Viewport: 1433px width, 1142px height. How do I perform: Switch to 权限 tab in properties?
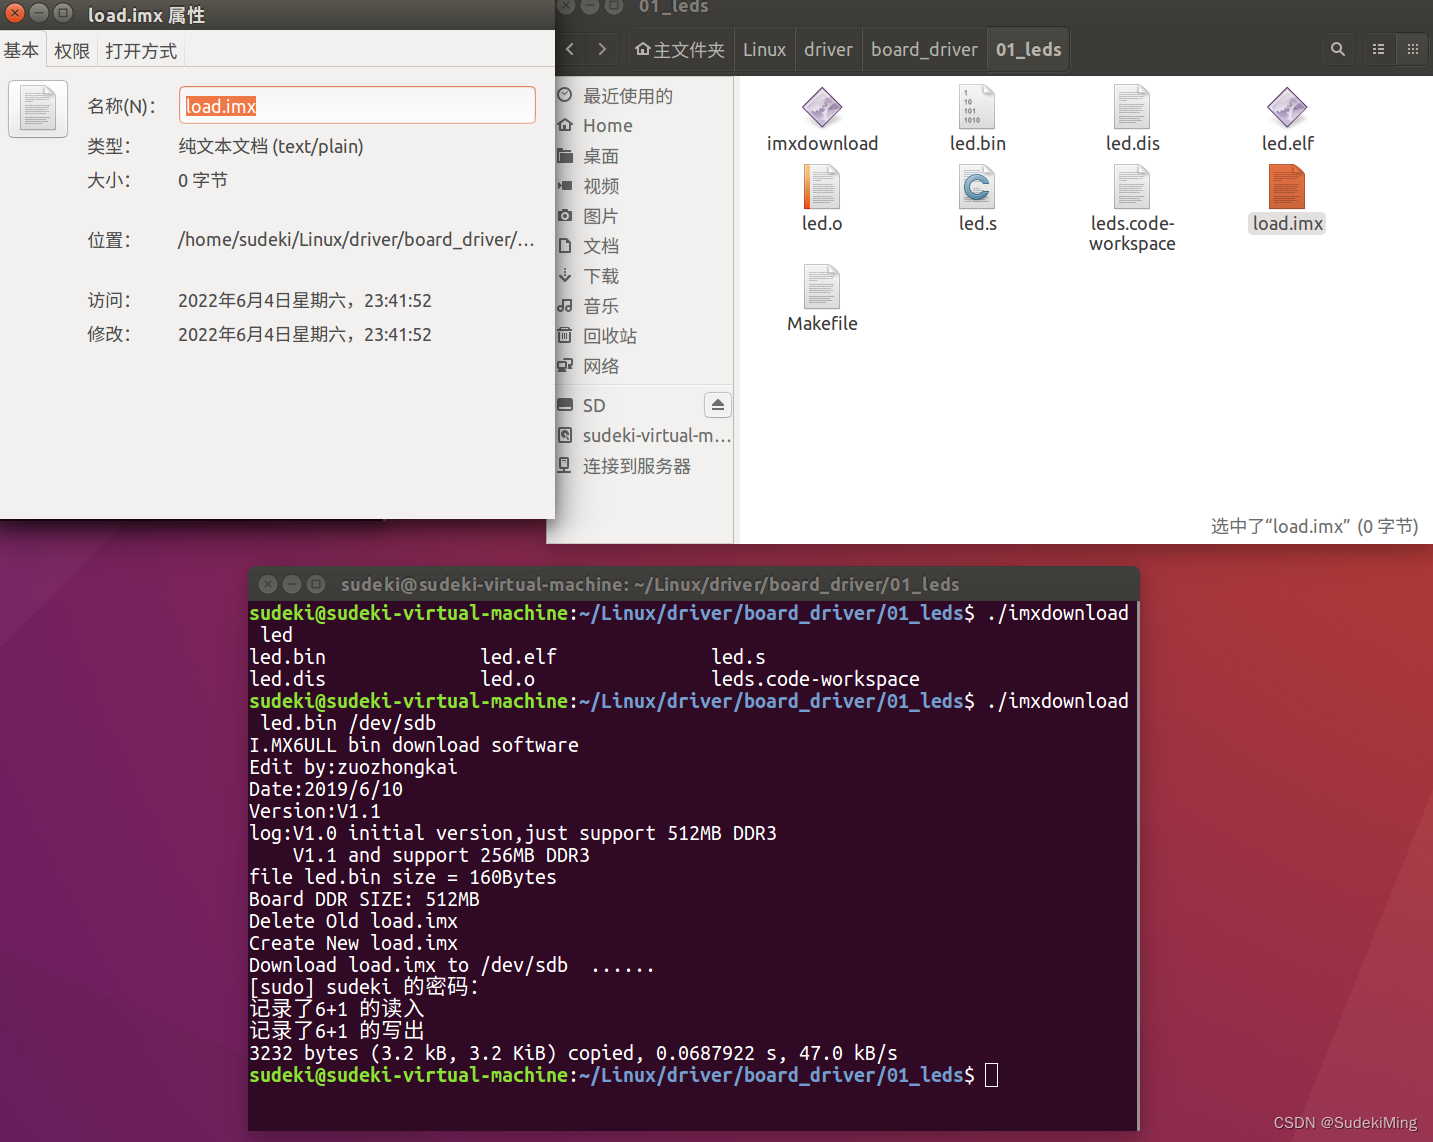point(72,51)
